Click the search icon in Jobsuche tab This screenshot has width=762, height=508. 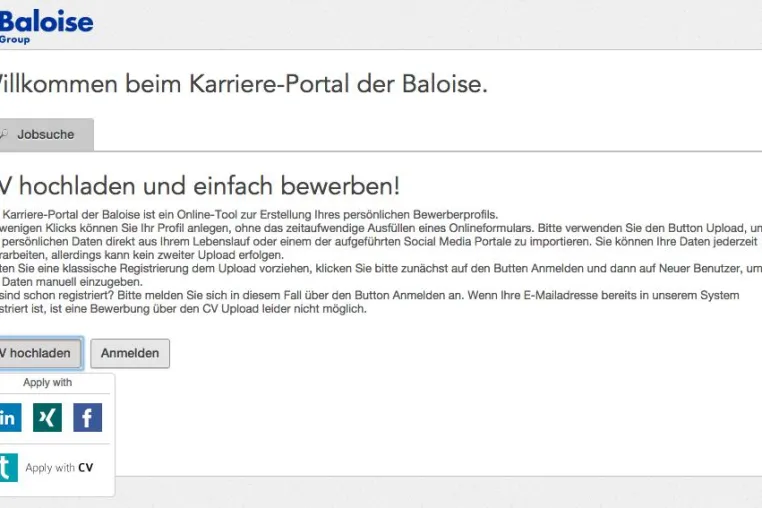(4, 134)
